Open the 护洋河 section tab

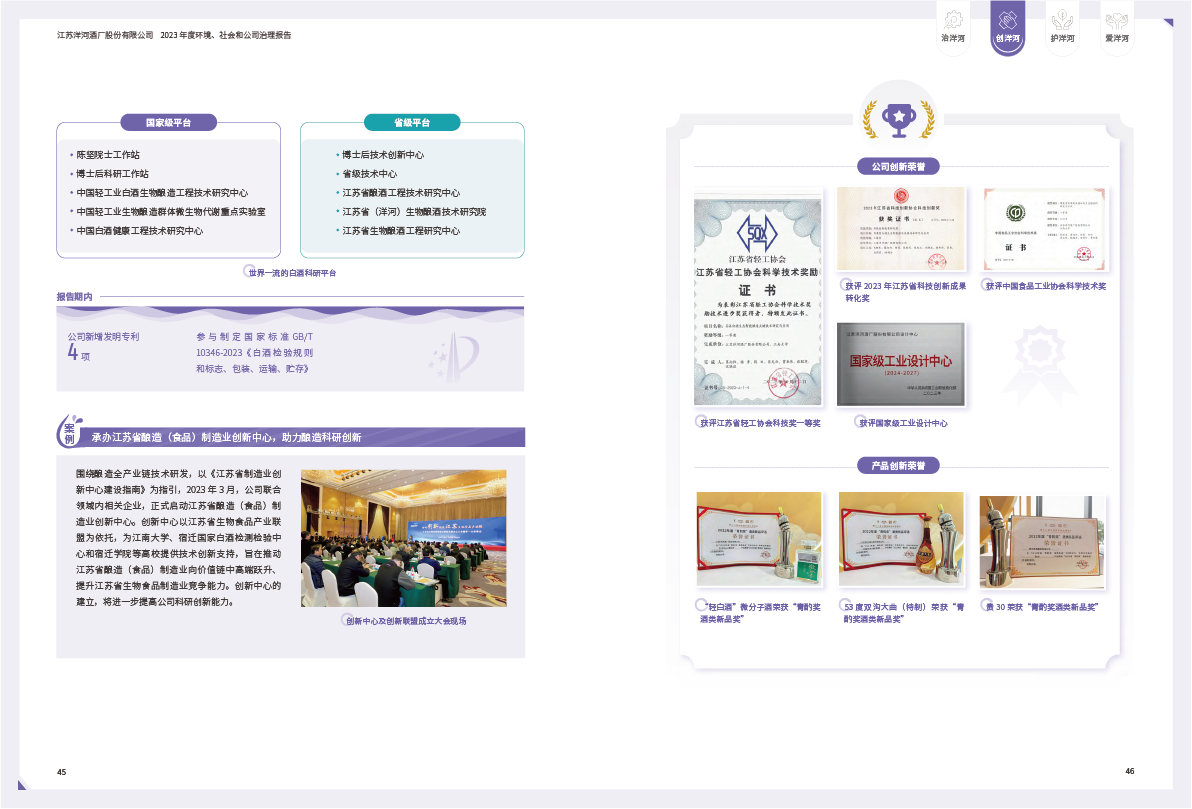point(1062,38)
